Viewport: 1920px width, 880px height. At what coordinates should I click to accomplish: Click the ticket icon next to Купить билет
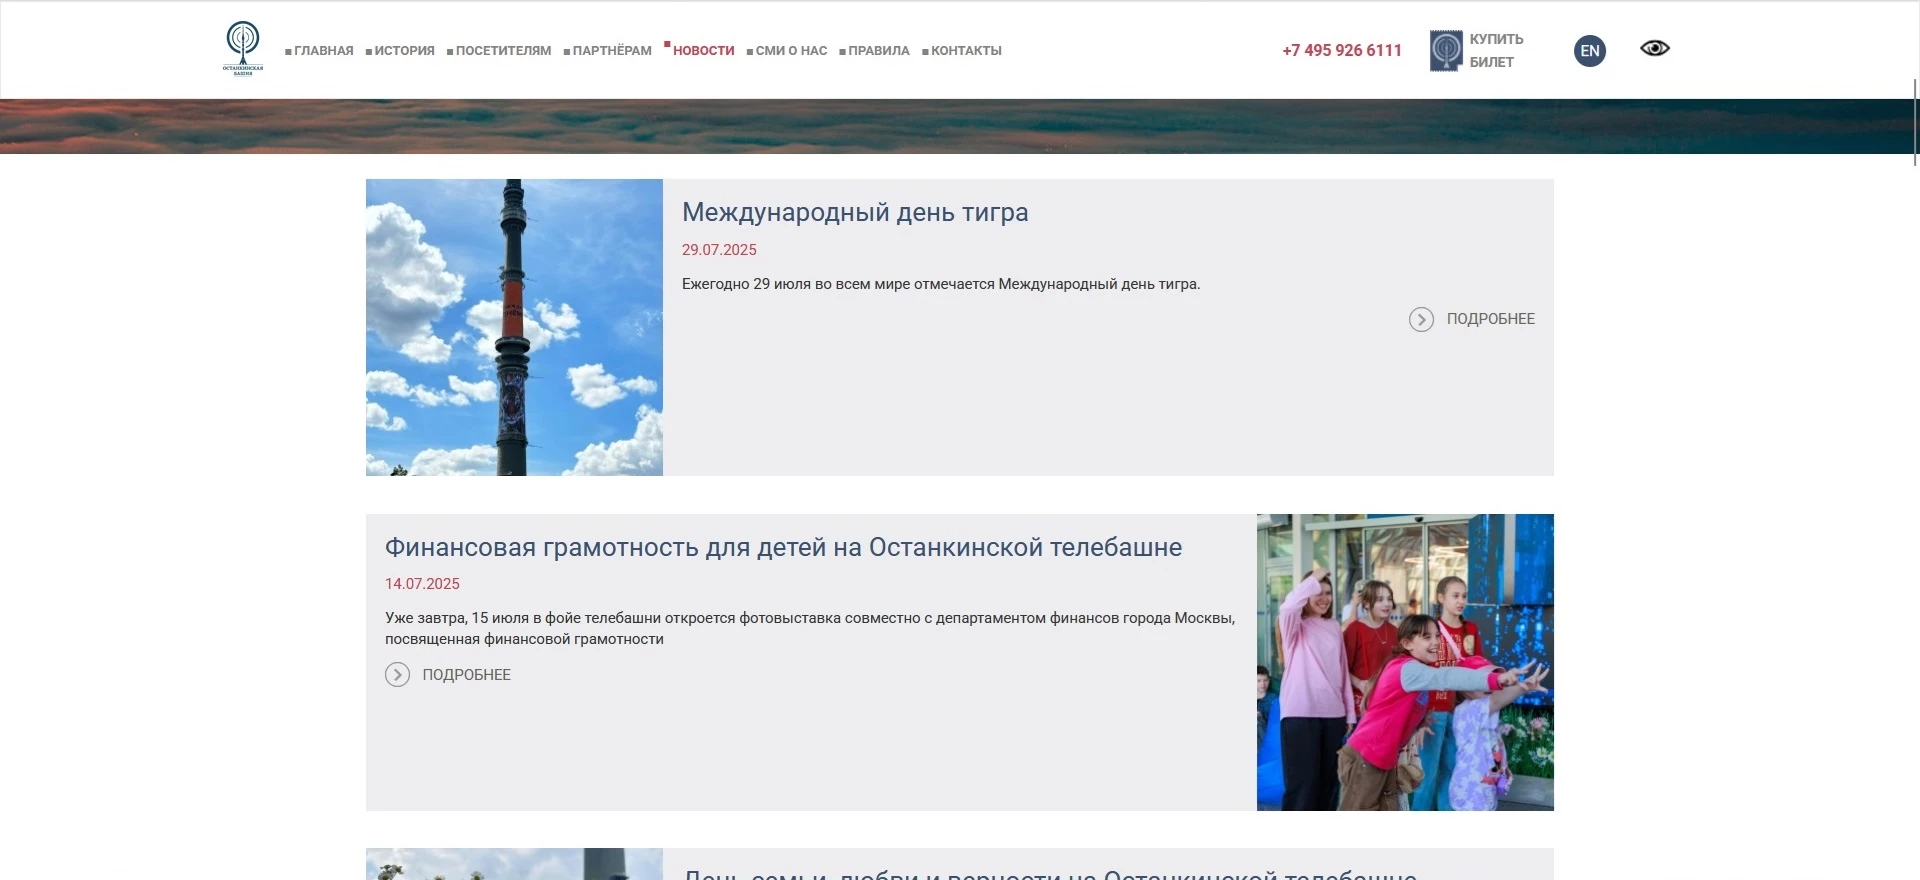1446,51
